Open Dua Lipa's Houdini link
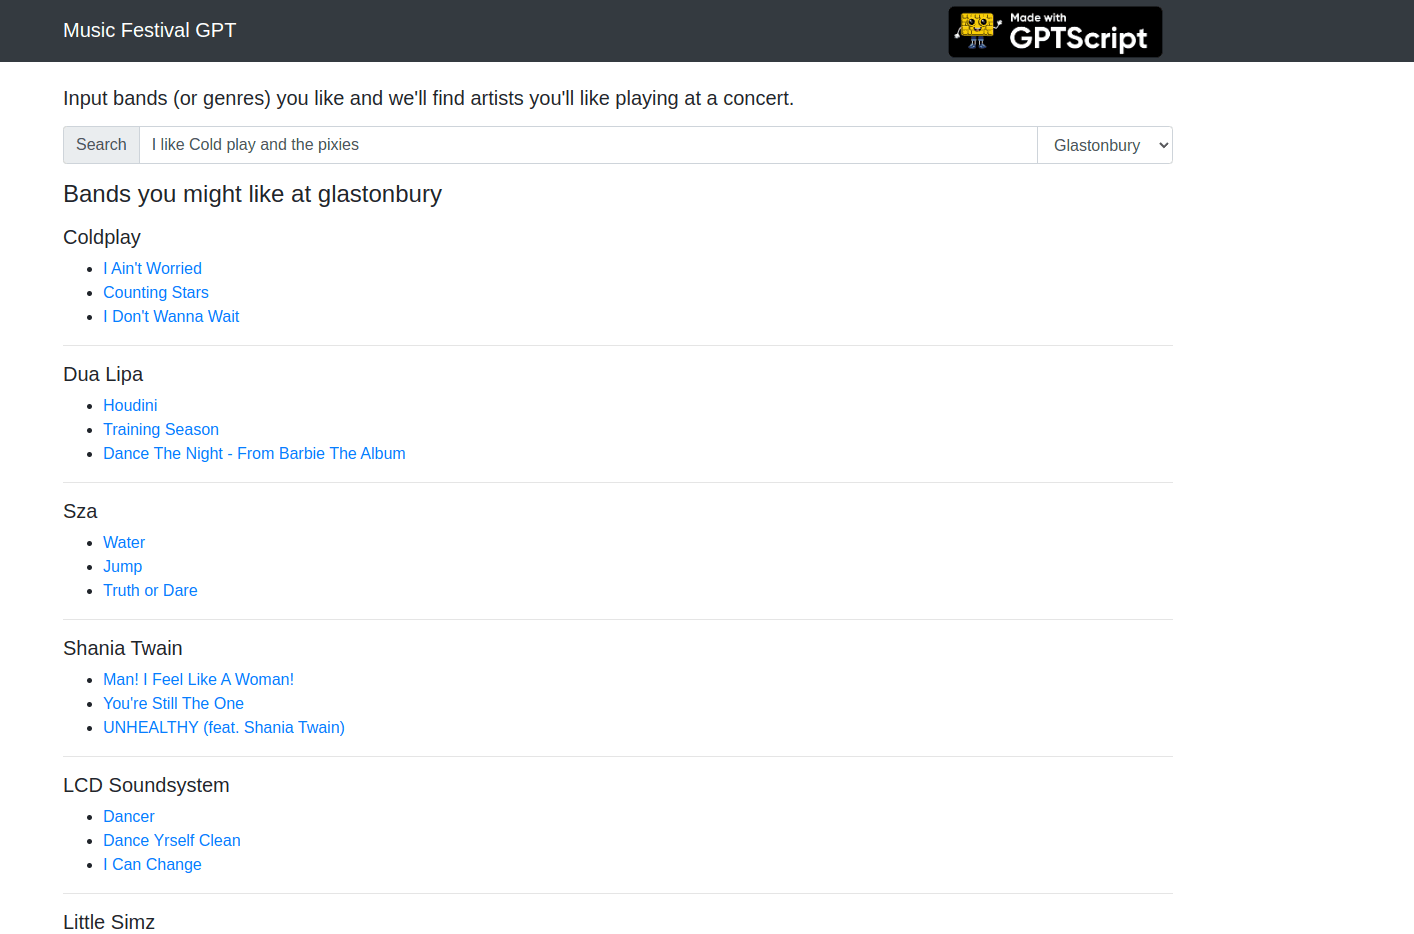This screenshot has height=934, width=1414. click(x=130, y=405)
